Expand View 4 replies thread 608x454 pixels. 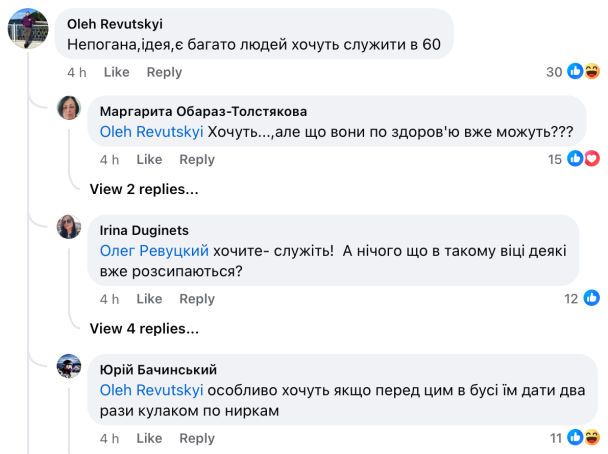pos(144,327)
